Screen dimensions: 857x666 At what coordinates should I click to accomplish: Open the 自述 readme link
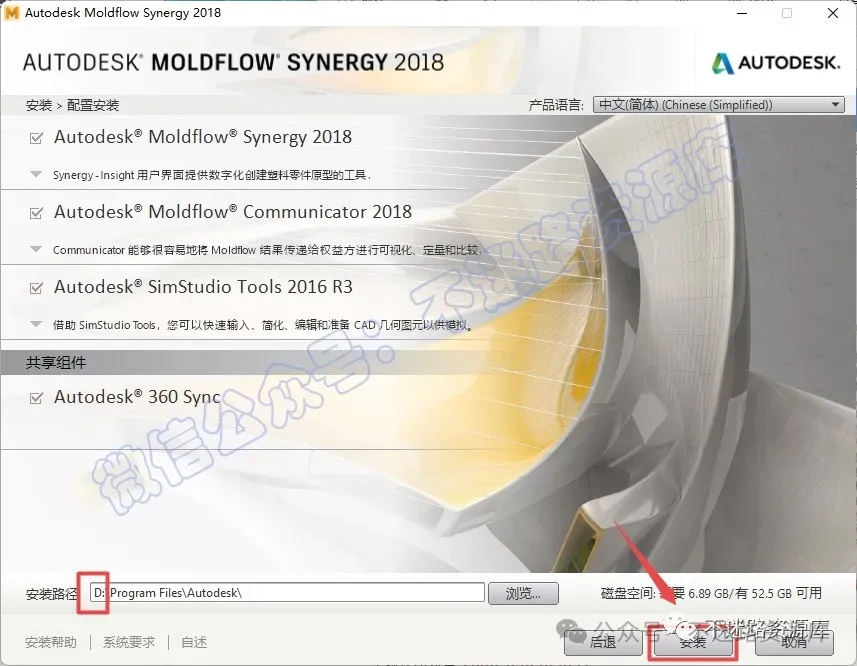[194, 642]
